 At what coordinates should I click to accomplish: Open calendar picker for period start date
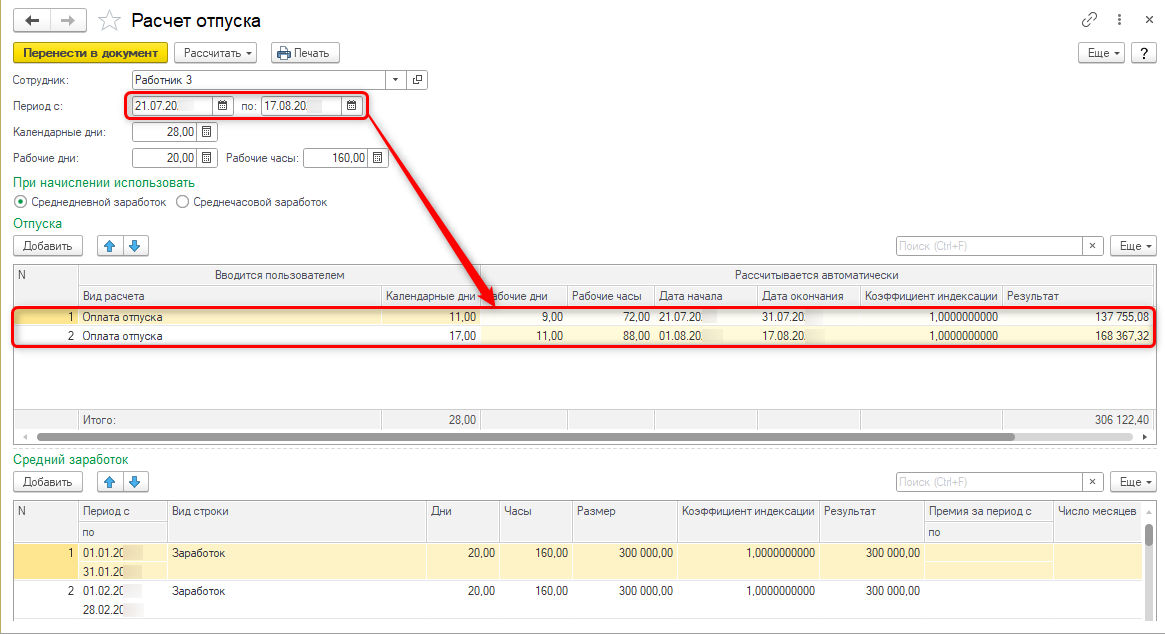click(223, 105)
